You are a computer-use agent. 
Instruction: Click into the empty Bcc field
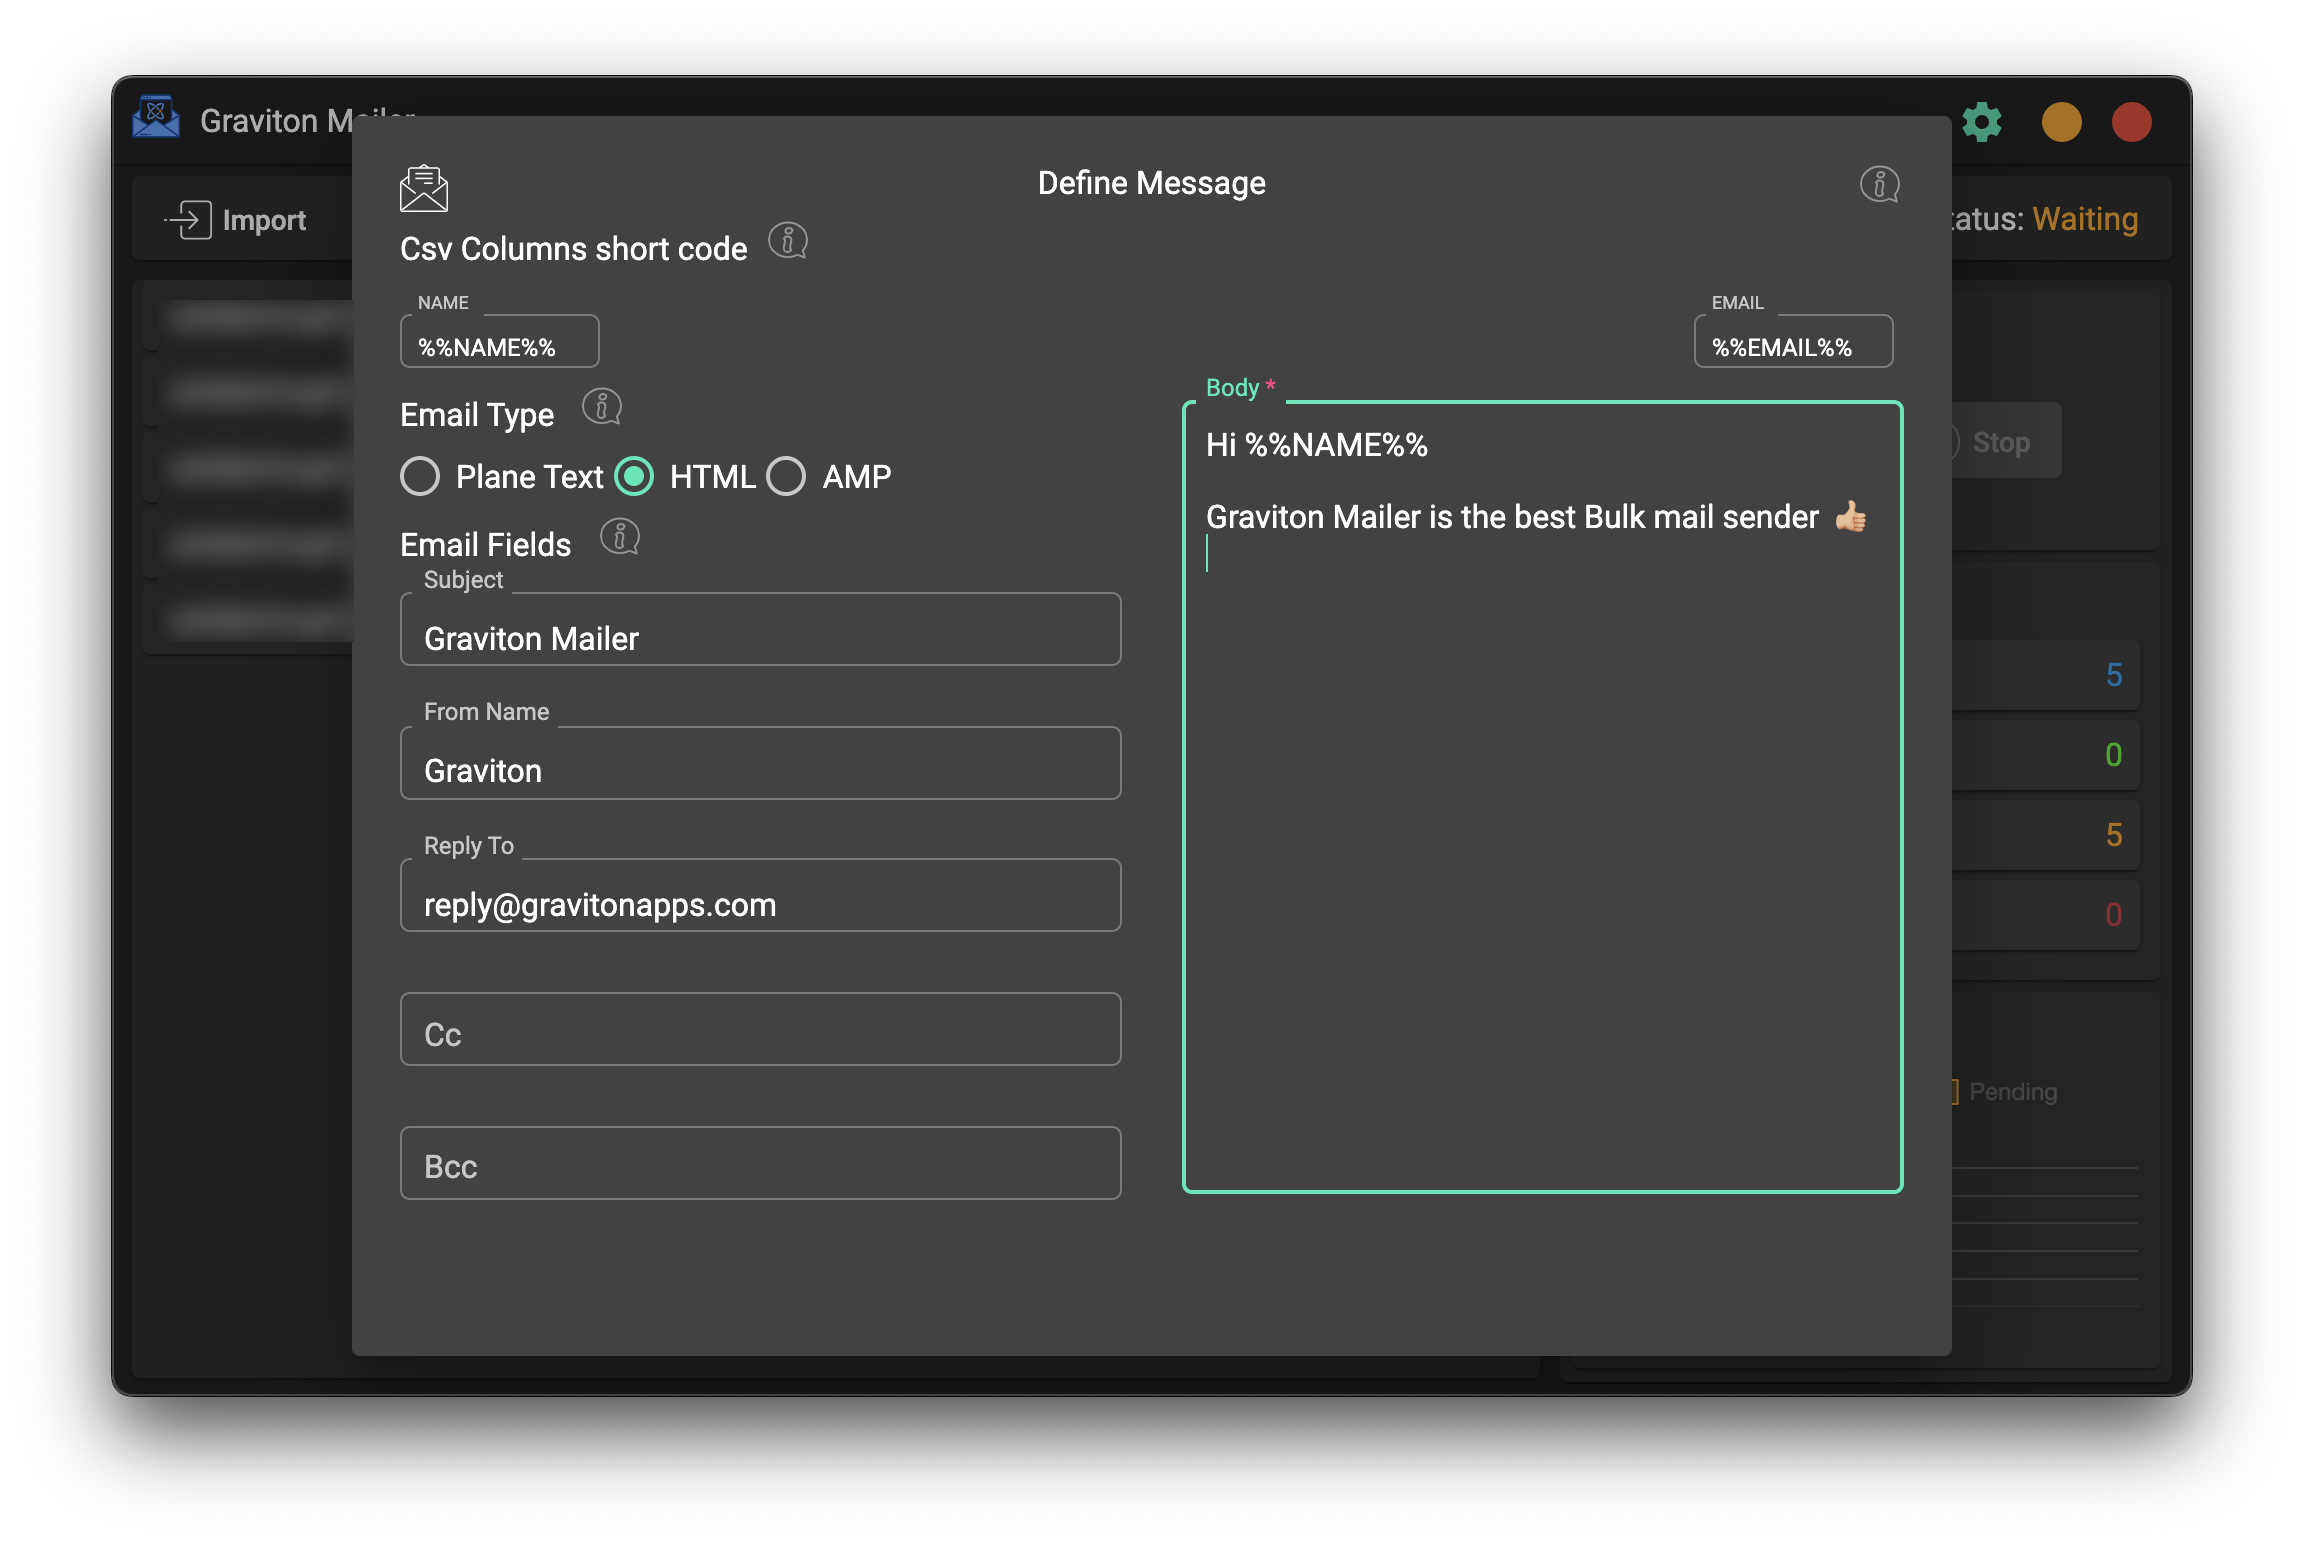point(760,1163)
